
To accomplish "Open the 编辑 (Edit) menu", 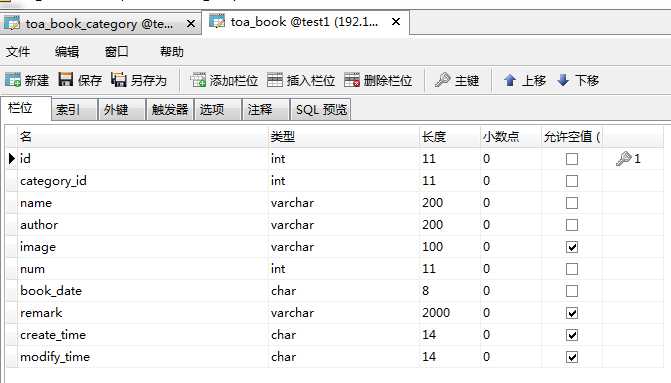I will [x=67, y=52].
